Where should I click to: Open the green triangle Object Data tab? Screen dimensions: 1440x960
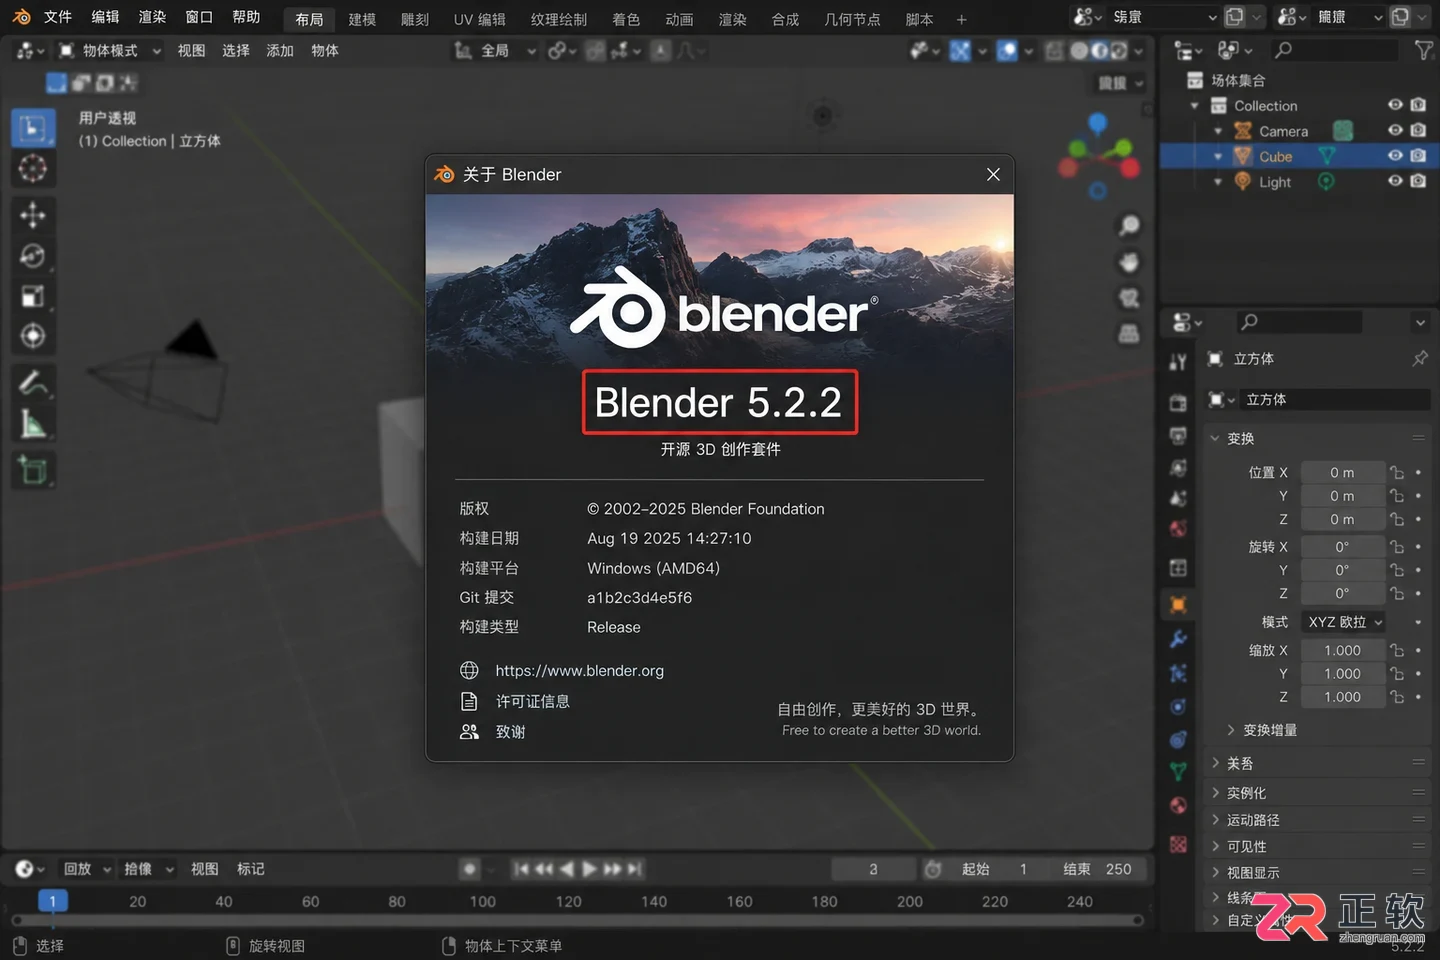pyautogui.click(x=1179, y=772)
